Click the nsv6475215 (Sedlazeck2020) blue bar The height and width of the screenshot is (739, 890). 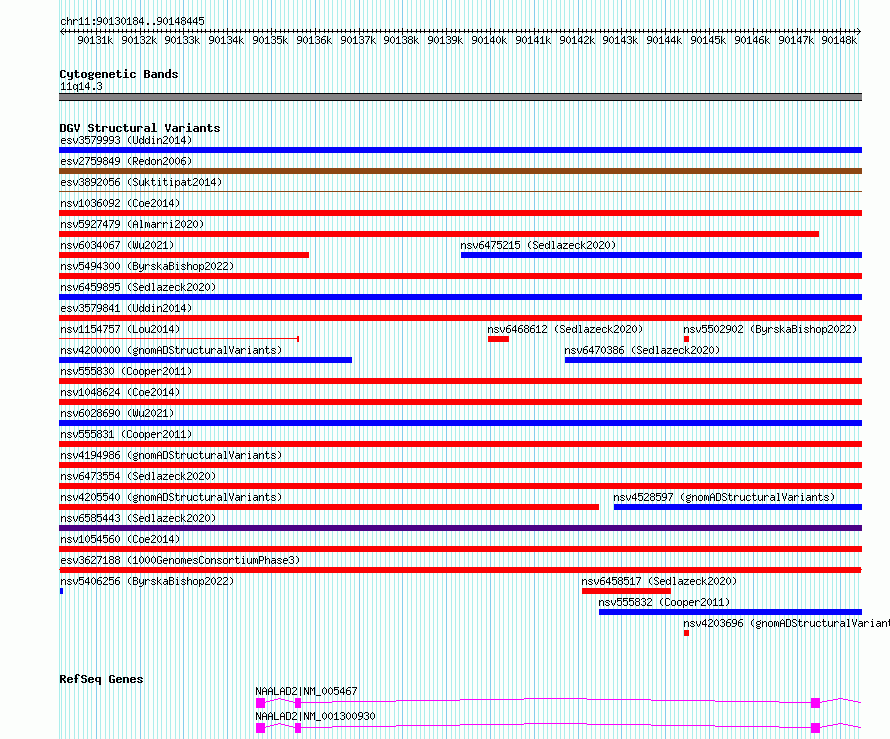tap(661, 255)
